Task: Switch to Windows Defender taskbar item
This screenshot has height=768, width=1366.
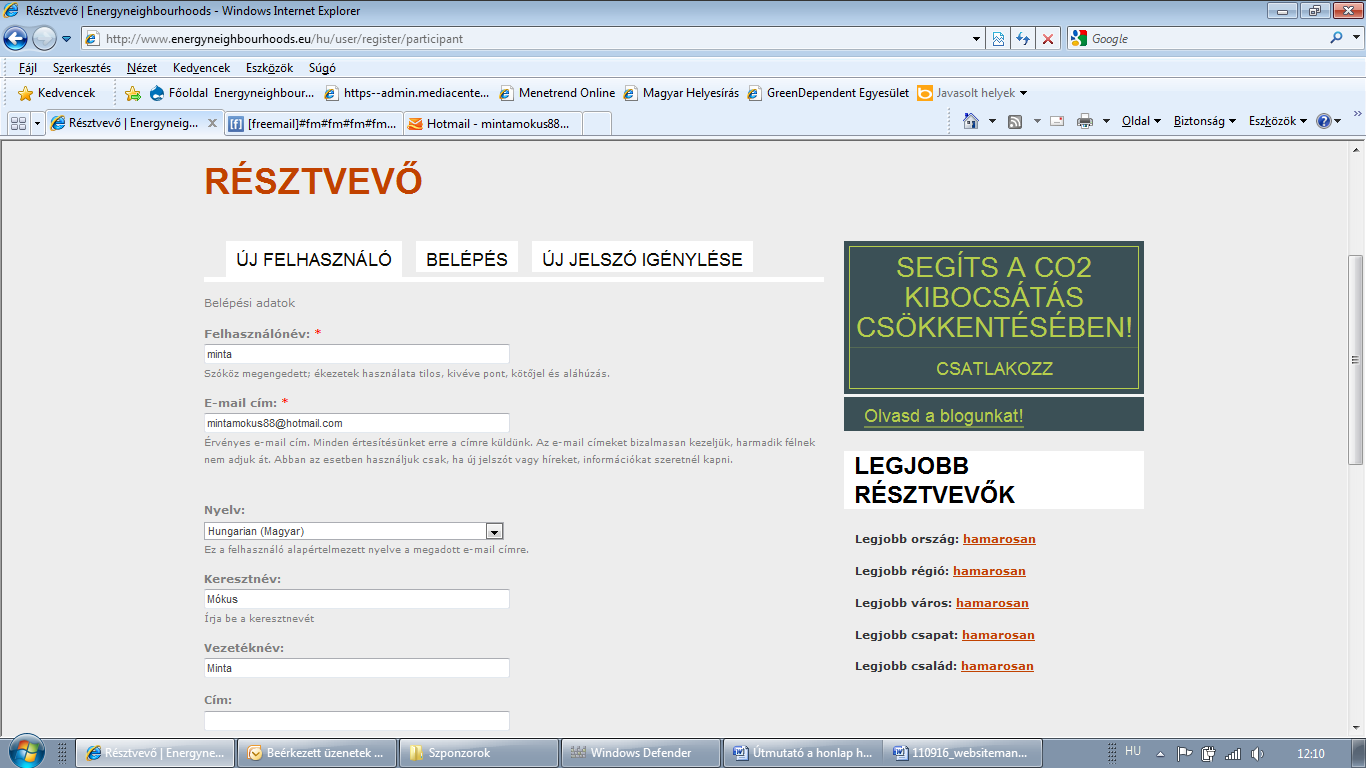Action: tap(640, 753)
